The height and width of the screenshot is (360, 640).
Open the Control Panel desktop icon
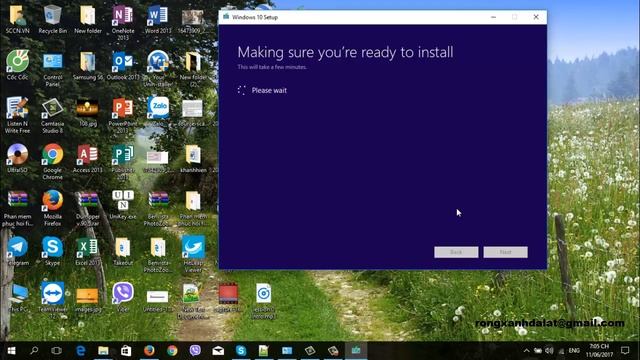point(53,69)
